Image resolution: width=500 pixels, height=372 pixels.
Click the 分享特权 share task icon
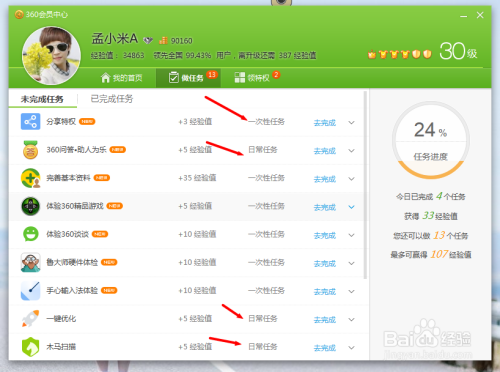[30, 121]
